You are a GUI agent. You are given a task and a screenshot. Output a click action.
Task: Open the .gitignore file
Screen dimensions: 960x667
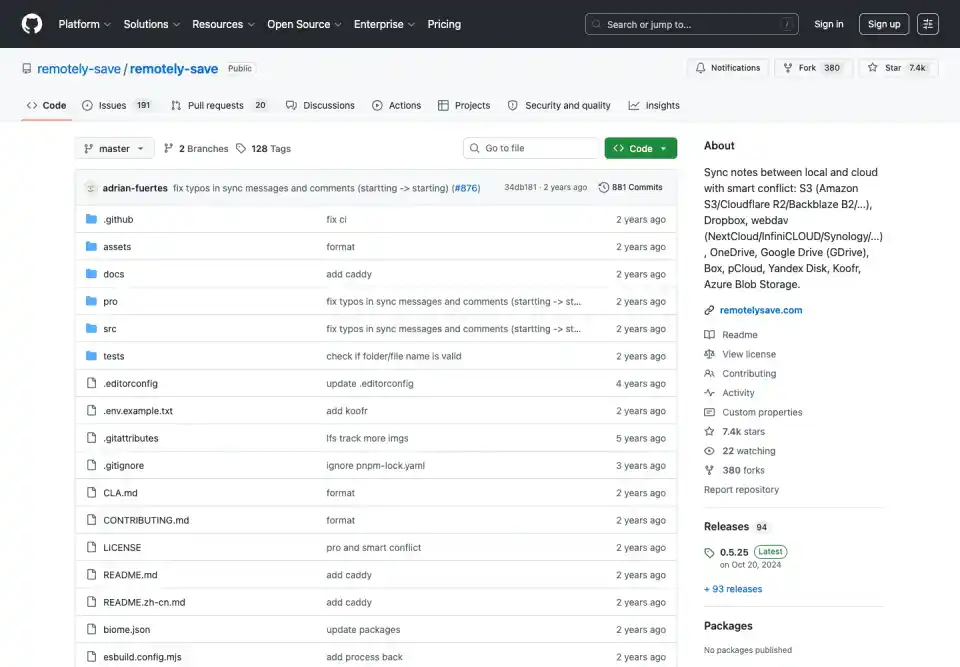pos(124,465)
